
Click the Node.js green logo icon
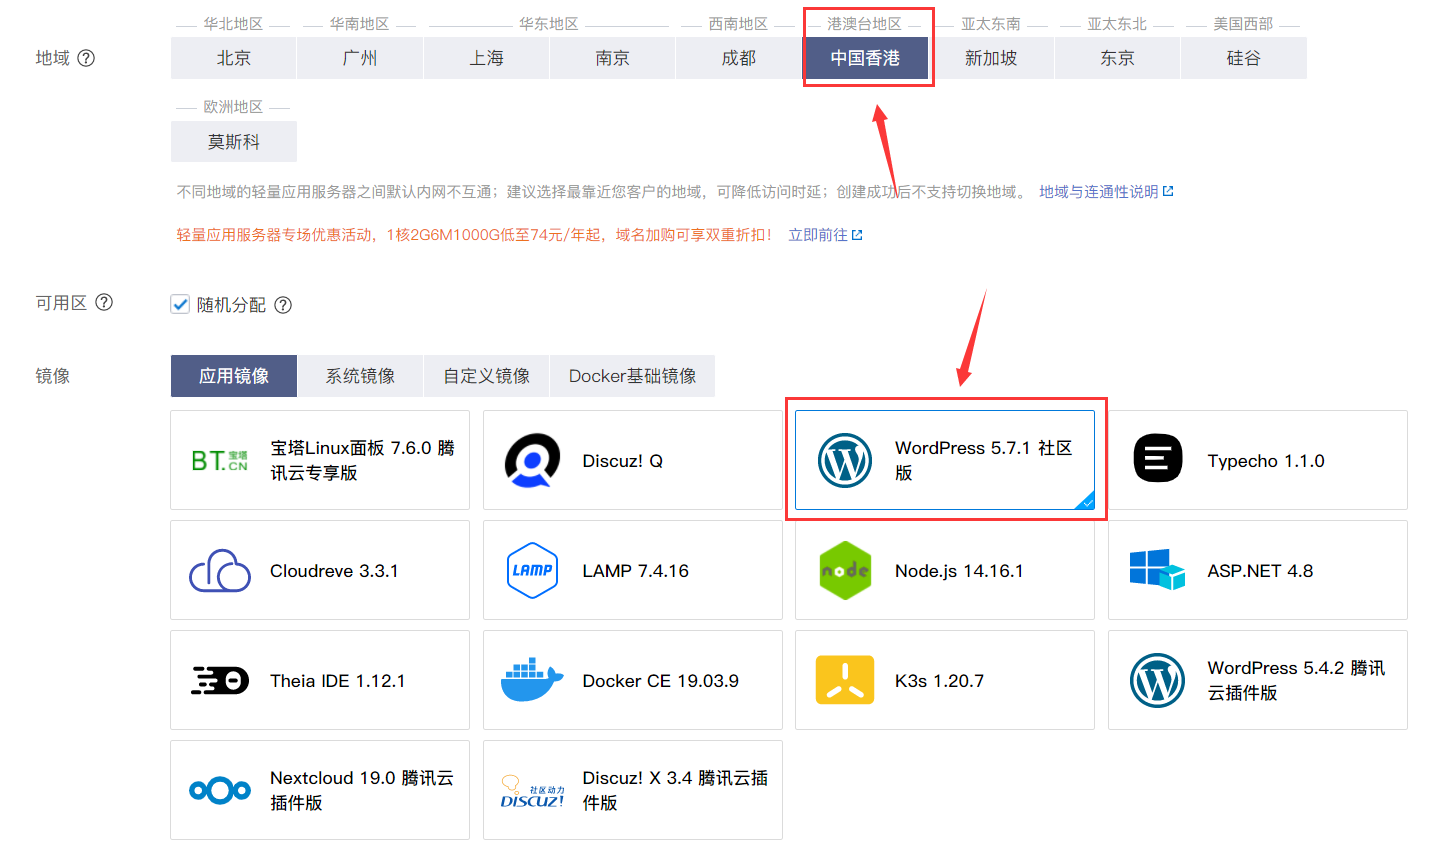tap(845, 570)
